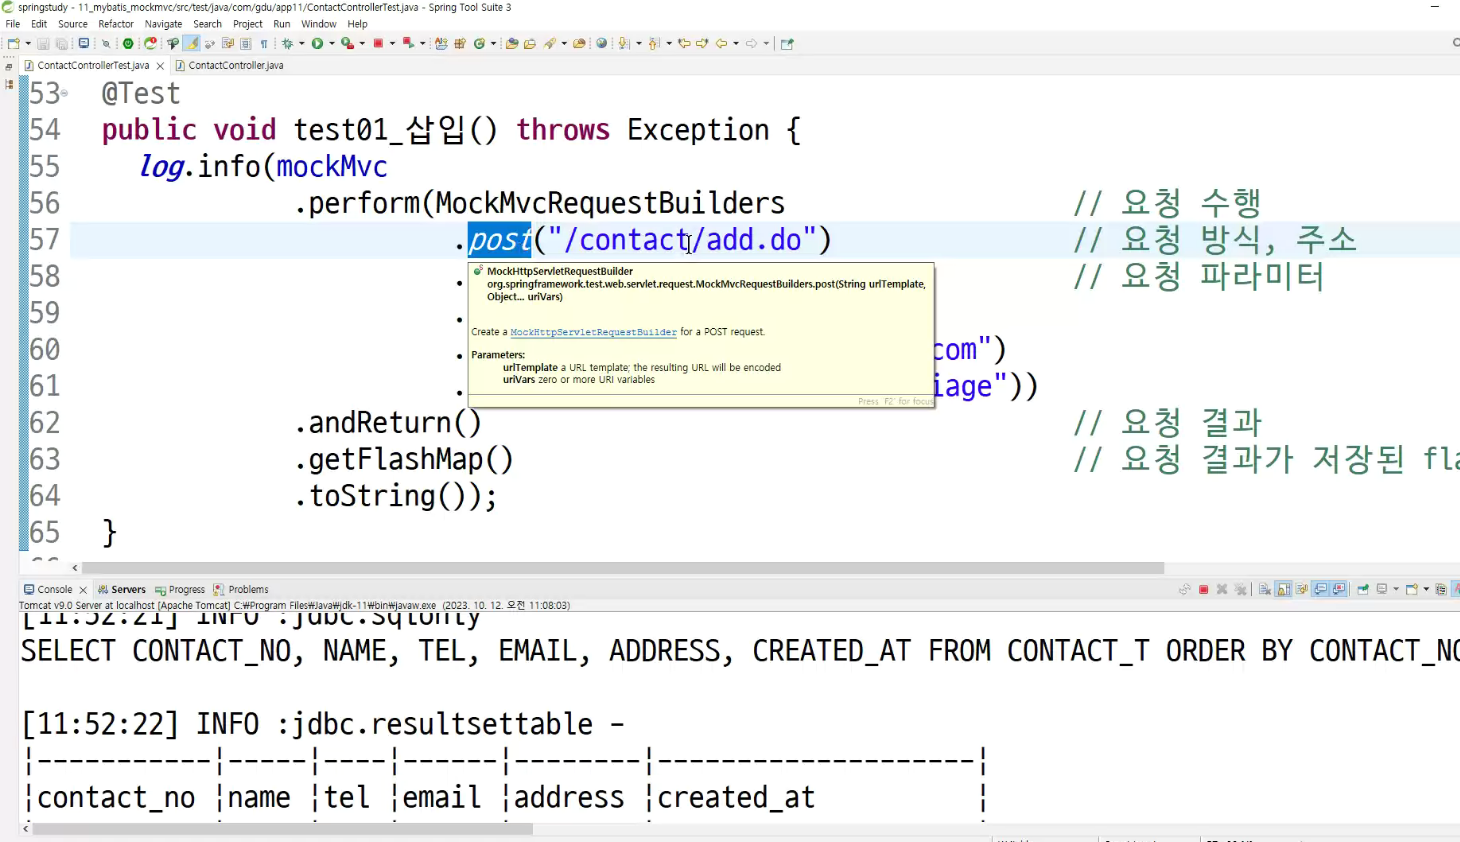This screenshot has width=1460, height=842.
Task: Click the New file toolbar icon
Action: [13, 44]
